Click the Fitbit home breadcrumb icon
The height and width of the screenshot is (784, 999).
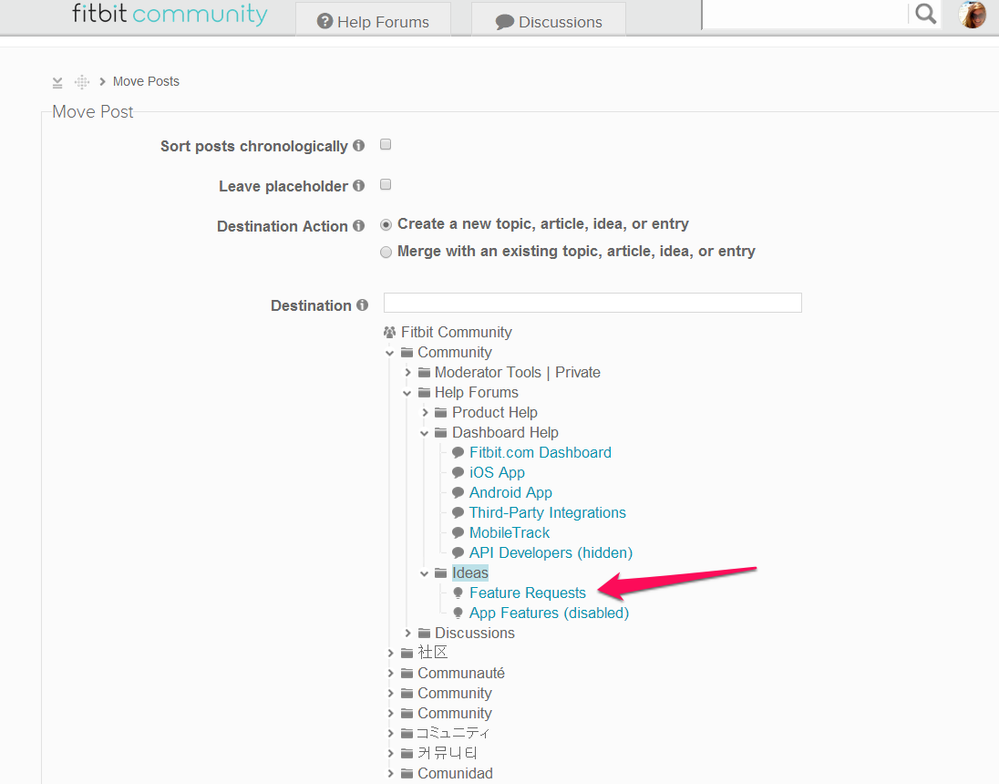click(82, 82)
